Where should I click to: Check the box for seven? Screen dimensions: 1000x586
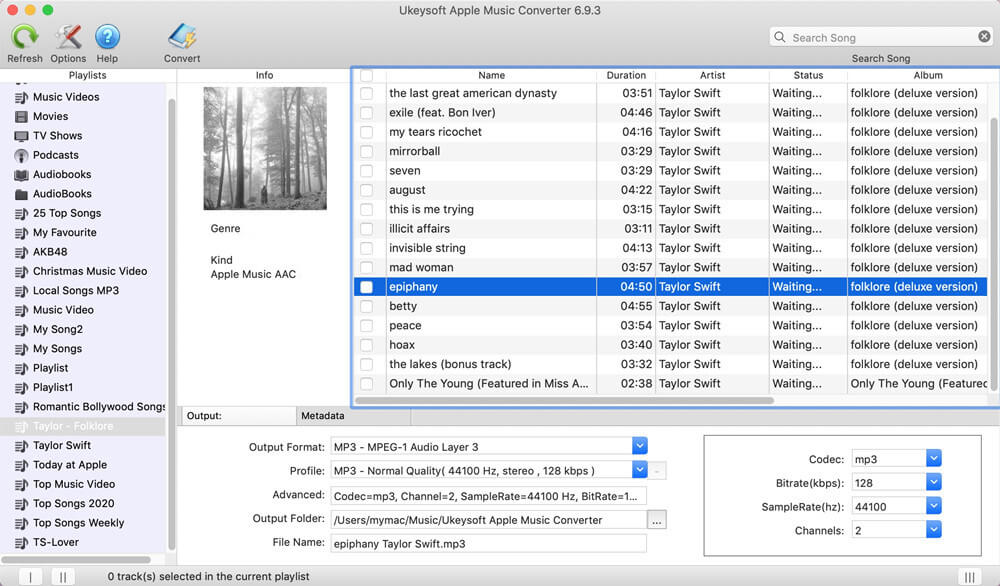tap(366, 171)
